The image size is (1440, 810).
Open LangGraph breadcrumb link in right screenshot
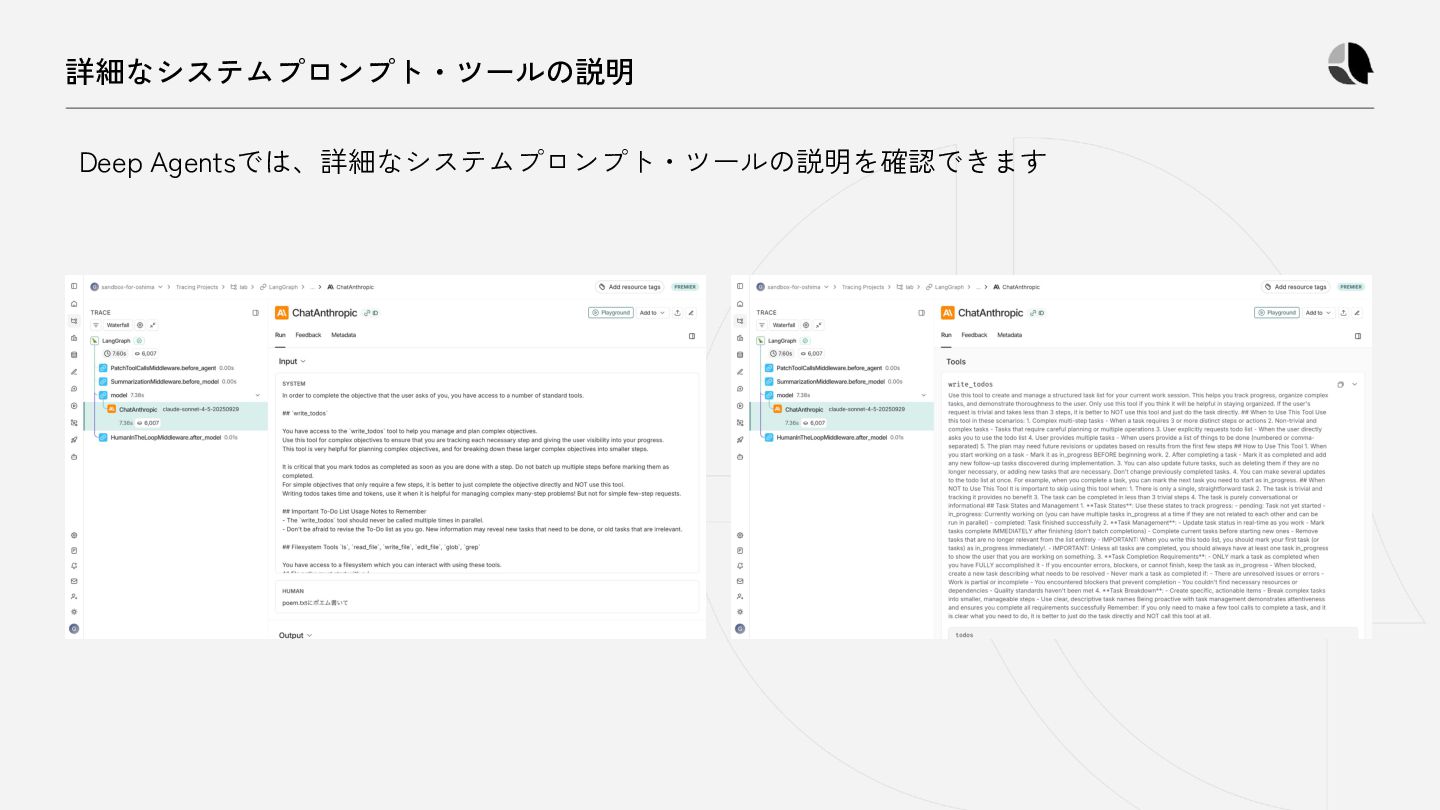[946, 287]
